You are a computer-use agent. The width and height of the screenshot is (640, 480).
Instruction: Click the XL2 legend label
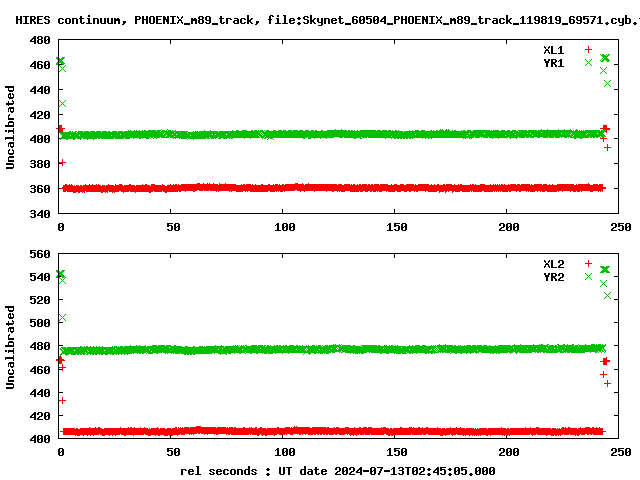pos(553,264)
